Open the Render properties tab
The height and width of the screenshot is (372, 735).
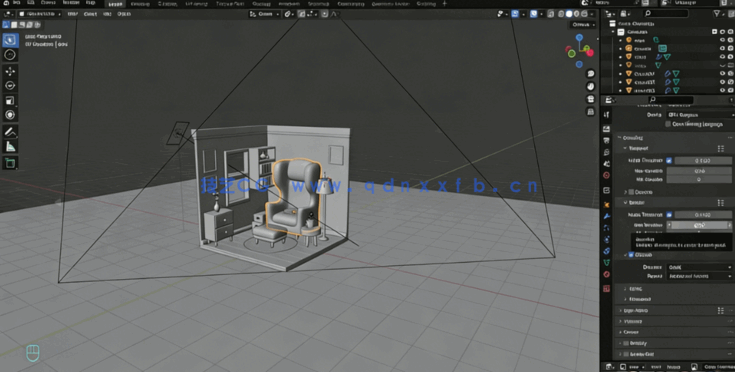click(607, 128)
